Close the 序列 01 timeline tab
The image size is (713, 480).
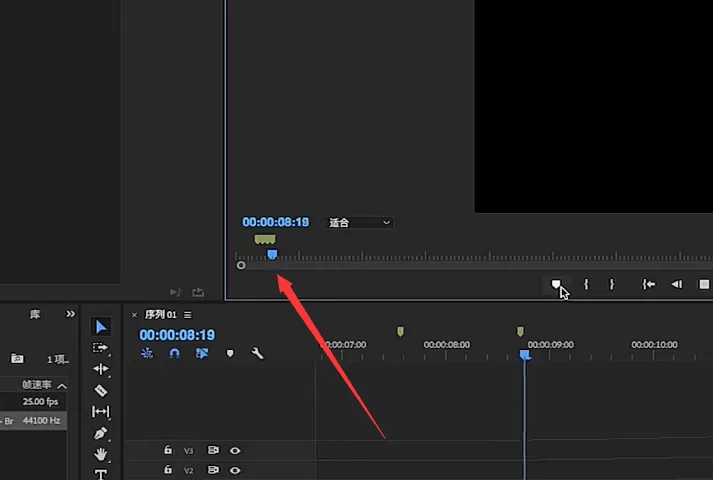pyautogui.click(x=134, y=315)
